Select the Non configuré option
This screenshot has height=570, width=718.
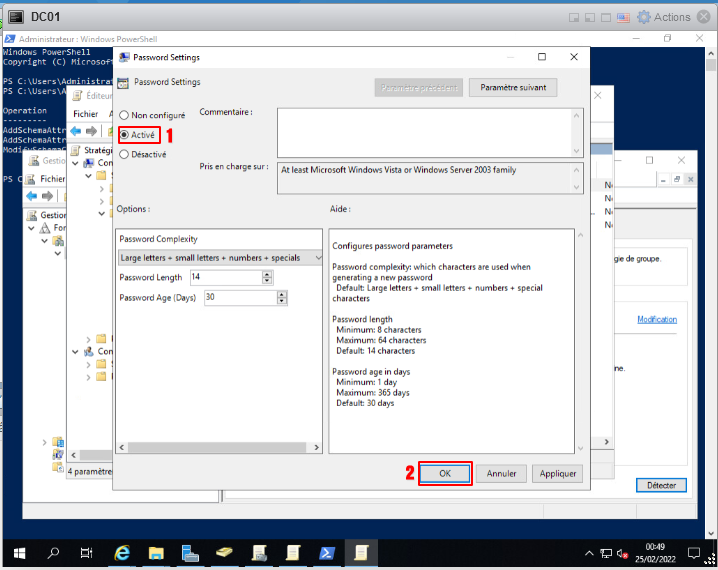[x=125, y=115]
